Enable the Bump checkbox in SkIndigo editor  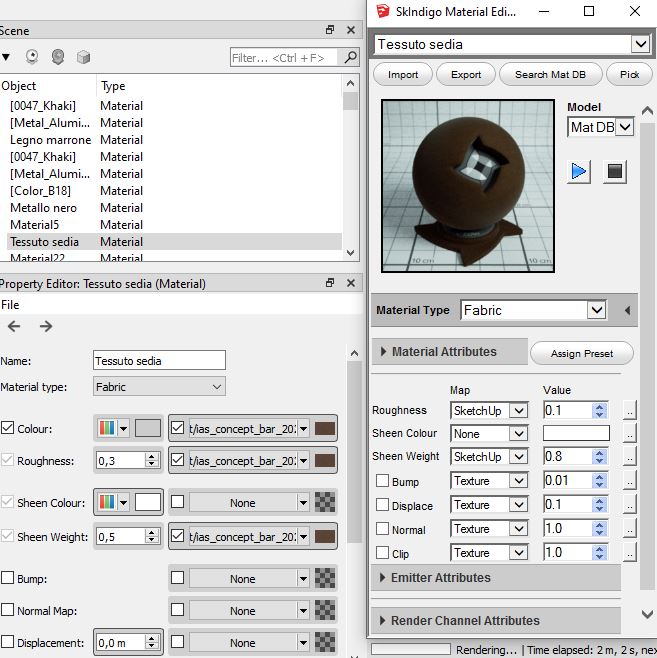click(x=381, y=481)
